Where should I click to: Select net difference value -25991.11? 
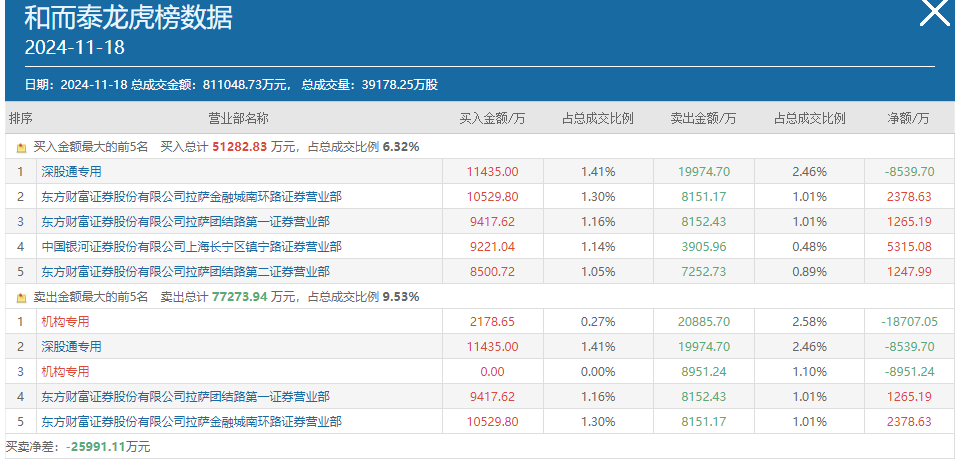pos(96,447)
